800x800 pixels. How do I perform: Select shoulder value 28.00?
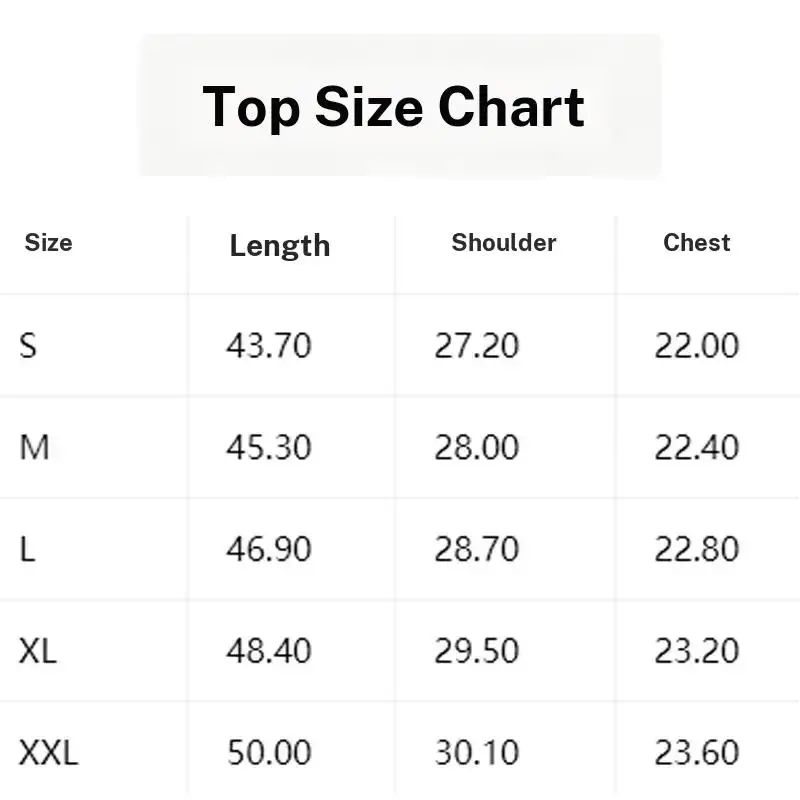pyautogui.click(x=477, y=447)
